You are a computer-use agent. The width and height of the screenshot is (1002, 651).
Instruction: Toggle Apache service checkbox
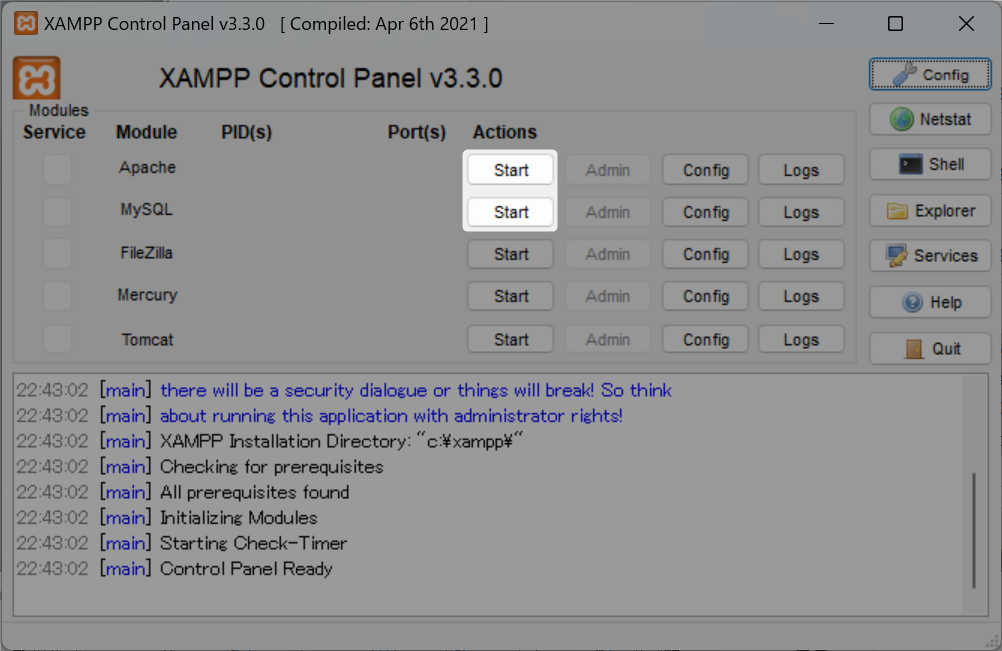pos(57,169)
